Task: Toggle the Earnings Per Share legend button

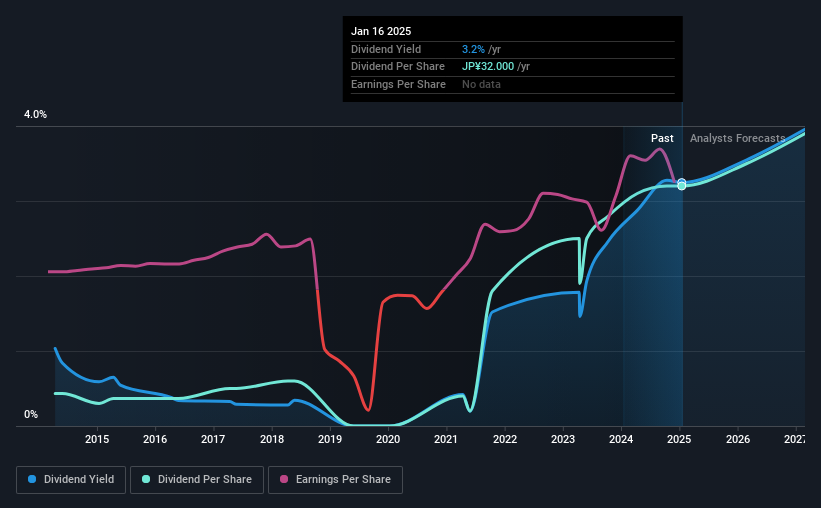Action: coord(335,480)
